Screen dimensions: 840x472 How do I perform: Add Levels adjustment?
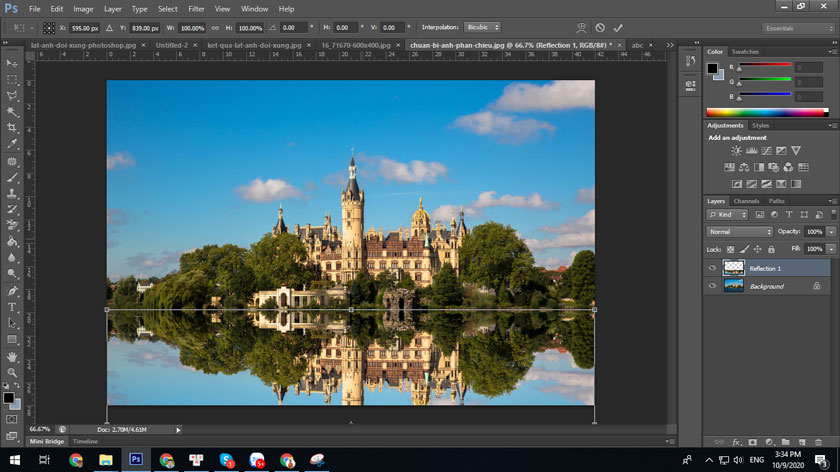pyautogui.click(x=752, y=151)
